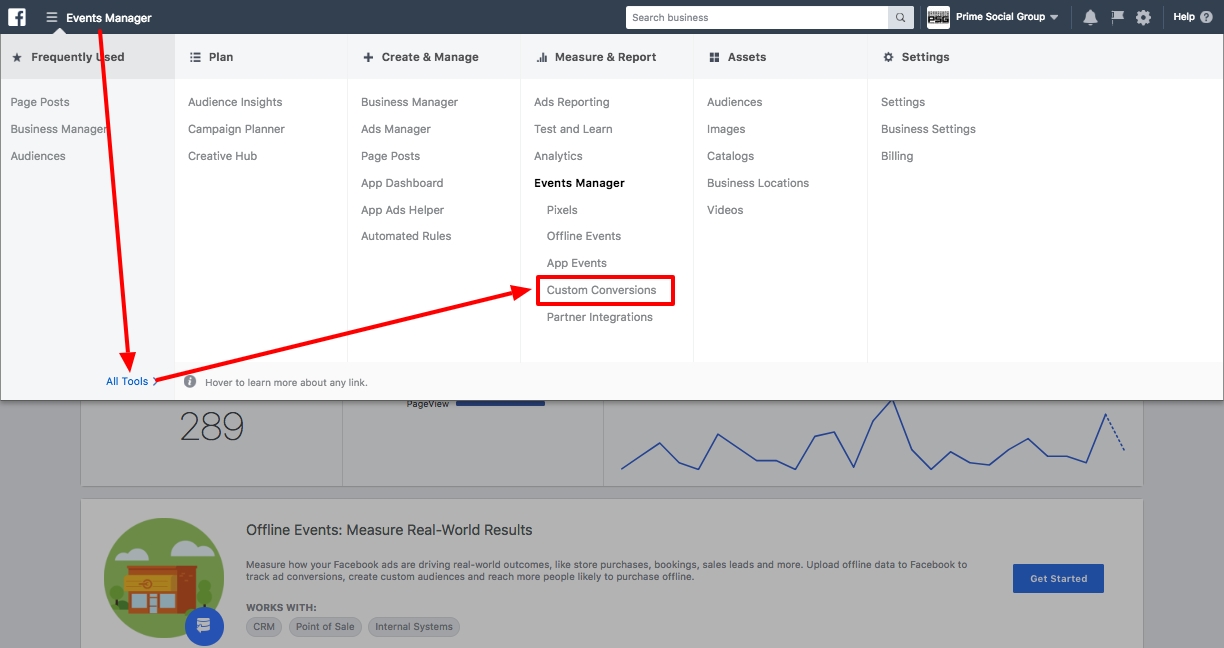Screen dimensions: 1224x648
Task: Open Audience Insights
Action: pyautogui.click(x=235, y=102)
